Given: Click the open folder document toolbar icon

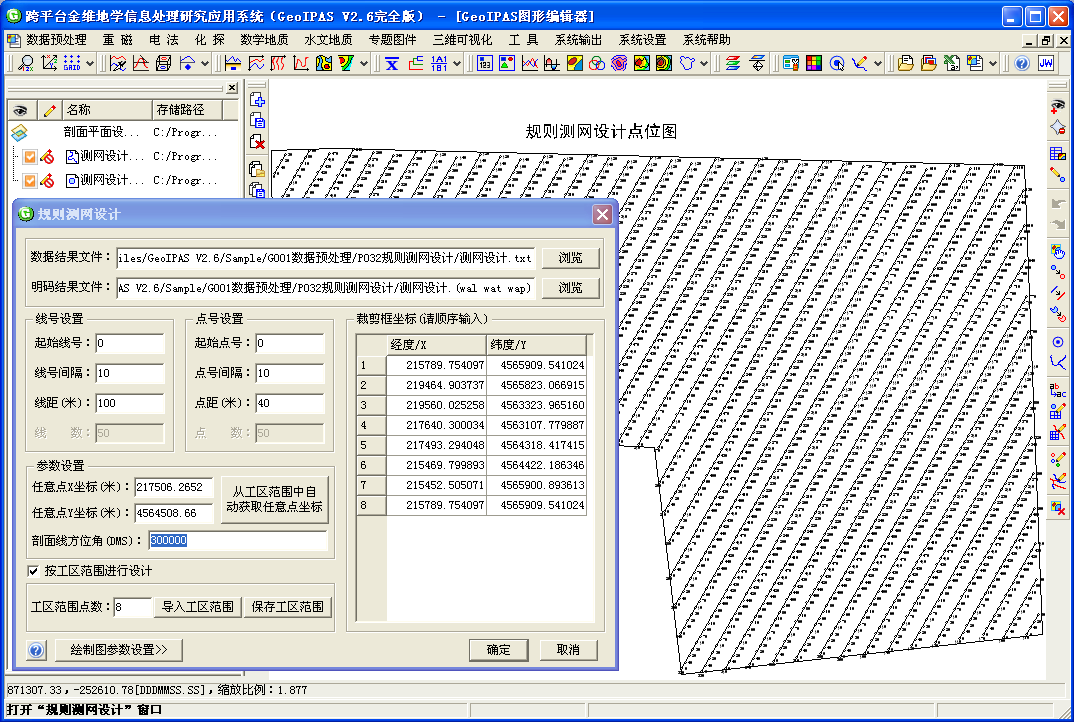Looking at the screenshot, I should point(906,64).
